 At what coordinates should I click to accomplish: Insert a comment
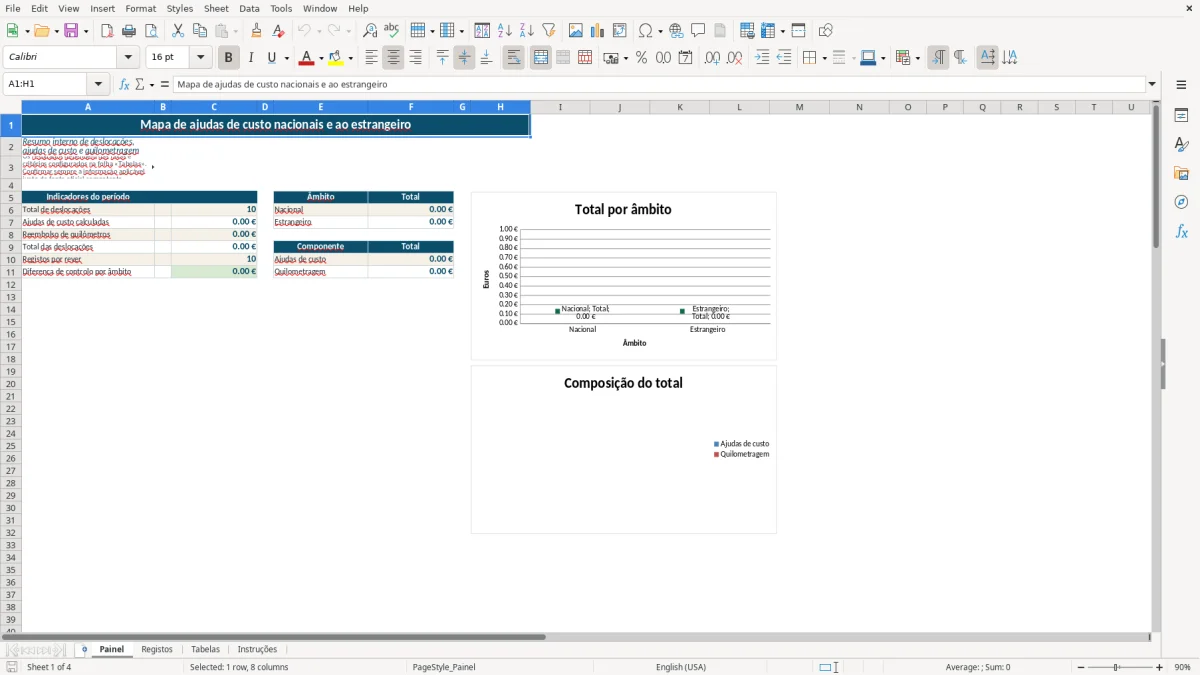(698, 31)
